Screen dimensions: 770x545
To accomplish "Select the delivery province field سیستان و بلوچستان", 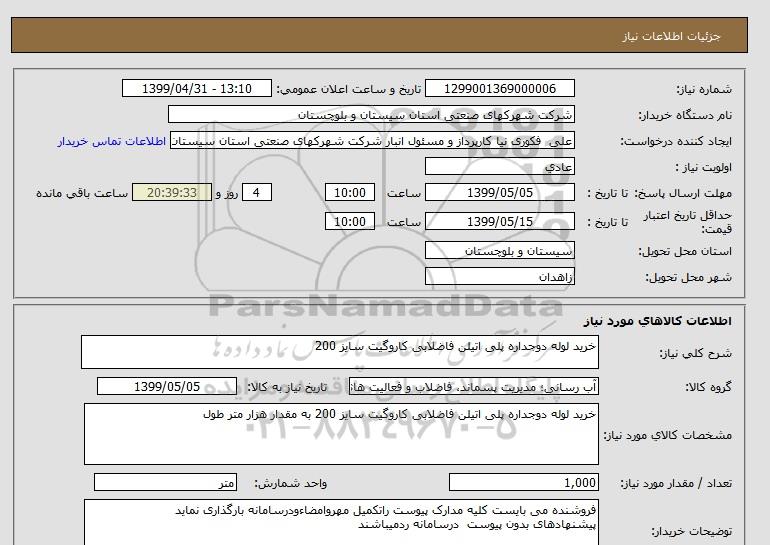I will [x=499, y=251].
